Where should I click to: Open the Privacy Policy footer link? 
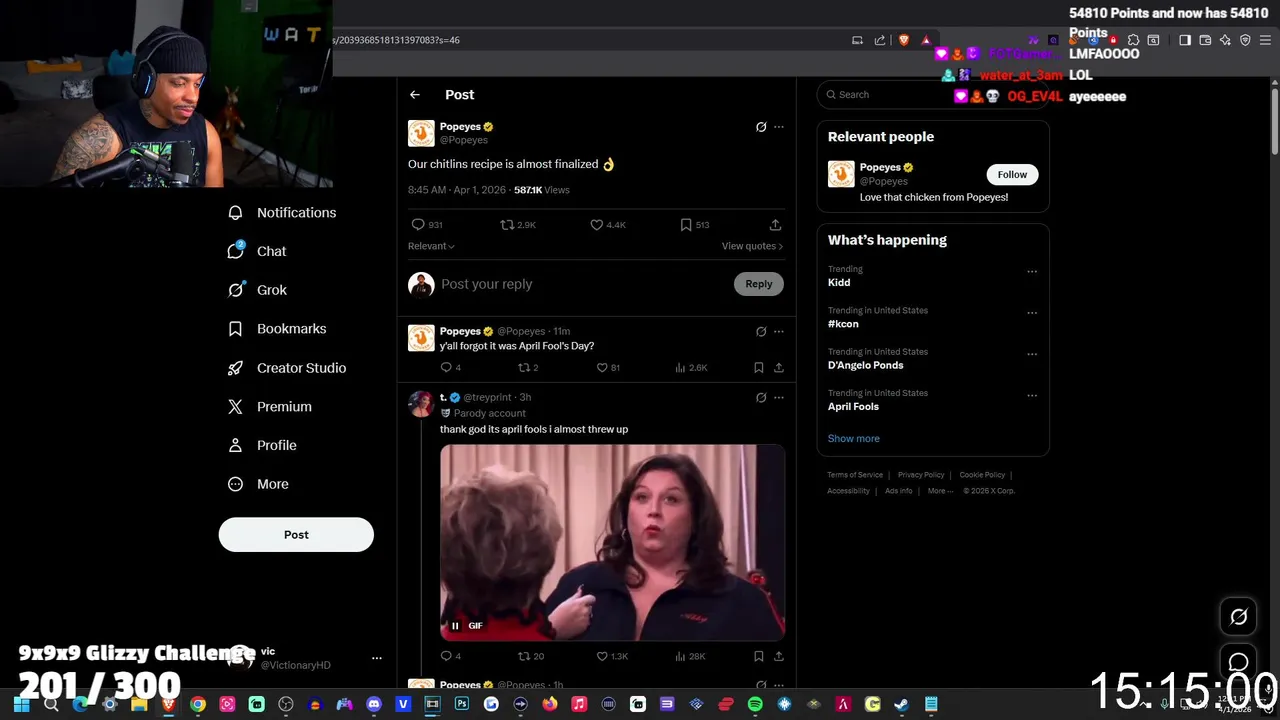point(921,475)
